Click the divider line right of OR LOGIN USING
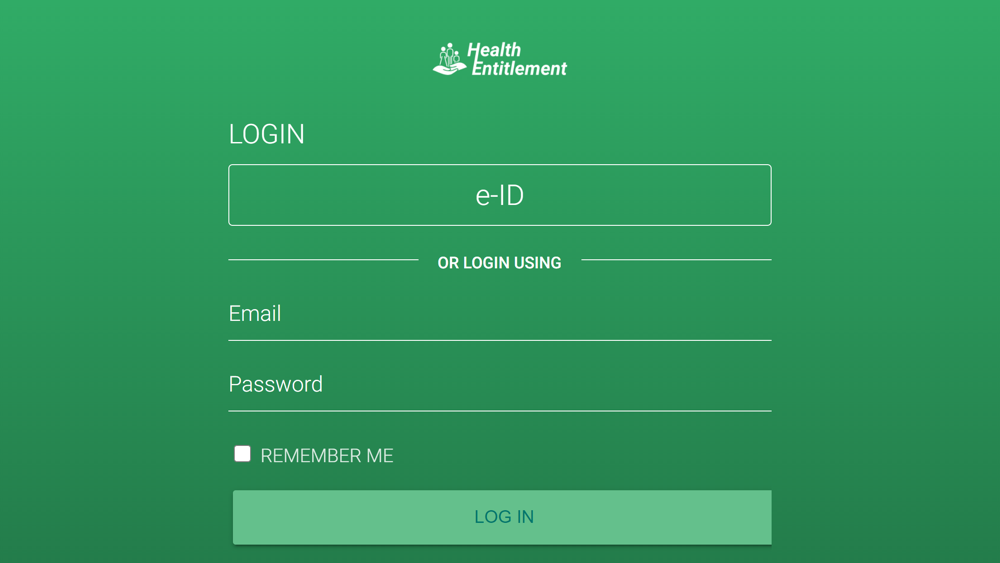Viewport: 1000px width, 563px height. pos(677,260)
